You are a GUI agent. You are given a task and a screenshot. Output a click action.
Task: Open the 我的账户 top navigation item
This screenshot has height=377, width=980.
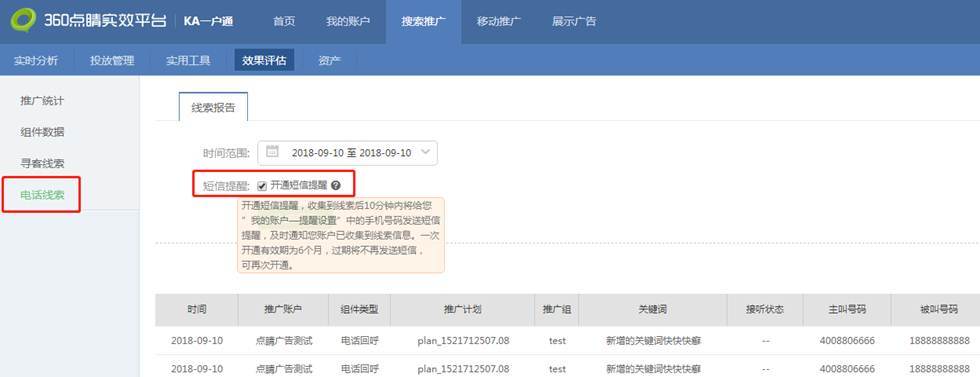(x=348, y=21)
